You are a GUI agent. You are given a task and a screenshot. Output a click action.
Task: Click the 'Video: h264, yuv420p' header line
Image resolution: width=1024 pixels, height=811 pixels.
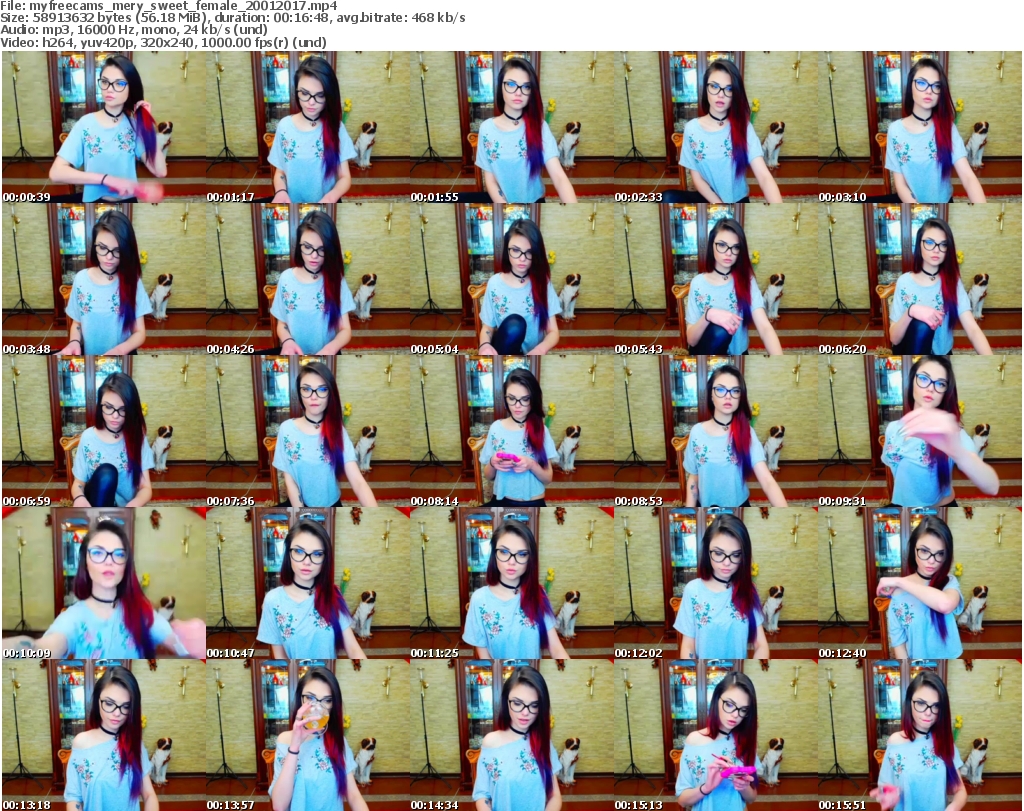(163, 42)
